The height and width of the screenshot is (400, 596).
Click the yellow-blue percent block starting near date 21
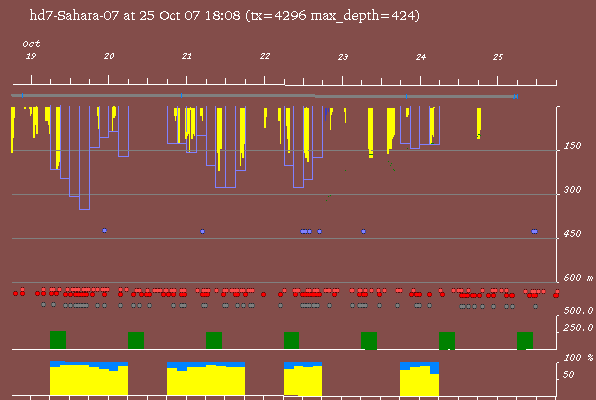[206, 379]
